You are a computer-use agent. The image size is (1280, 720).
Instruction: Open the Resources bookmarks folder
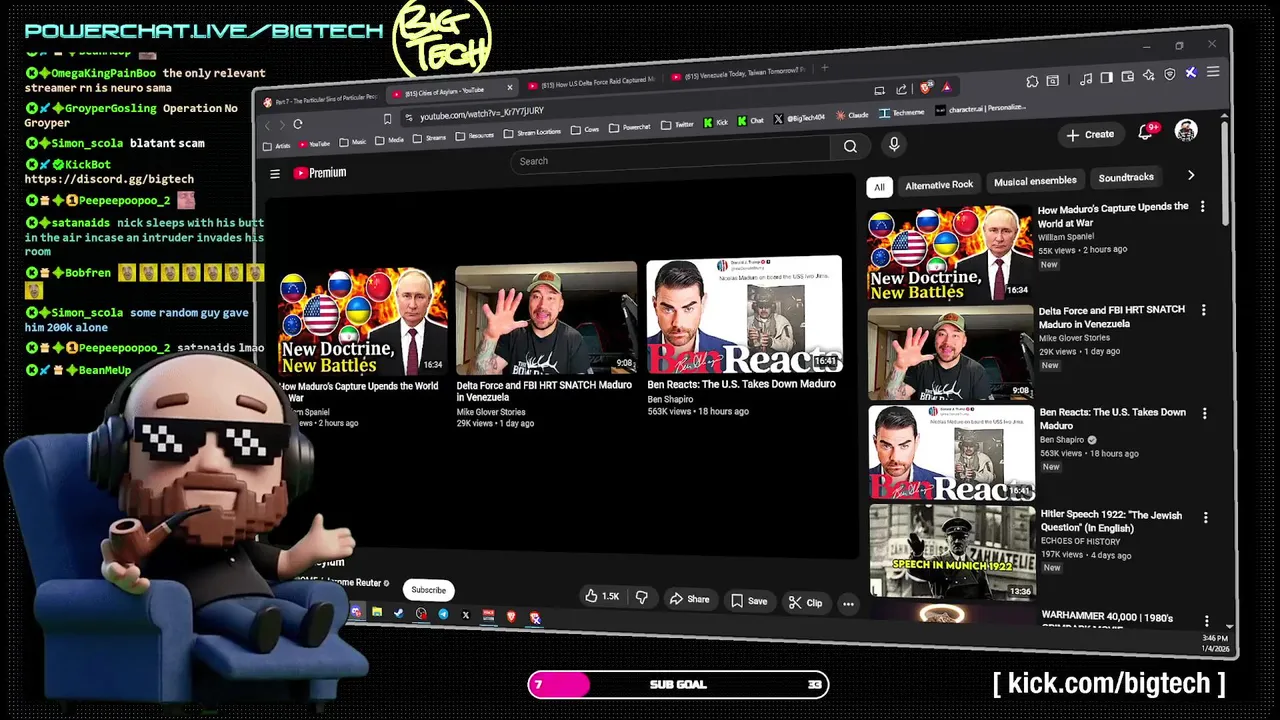[475, 135]
